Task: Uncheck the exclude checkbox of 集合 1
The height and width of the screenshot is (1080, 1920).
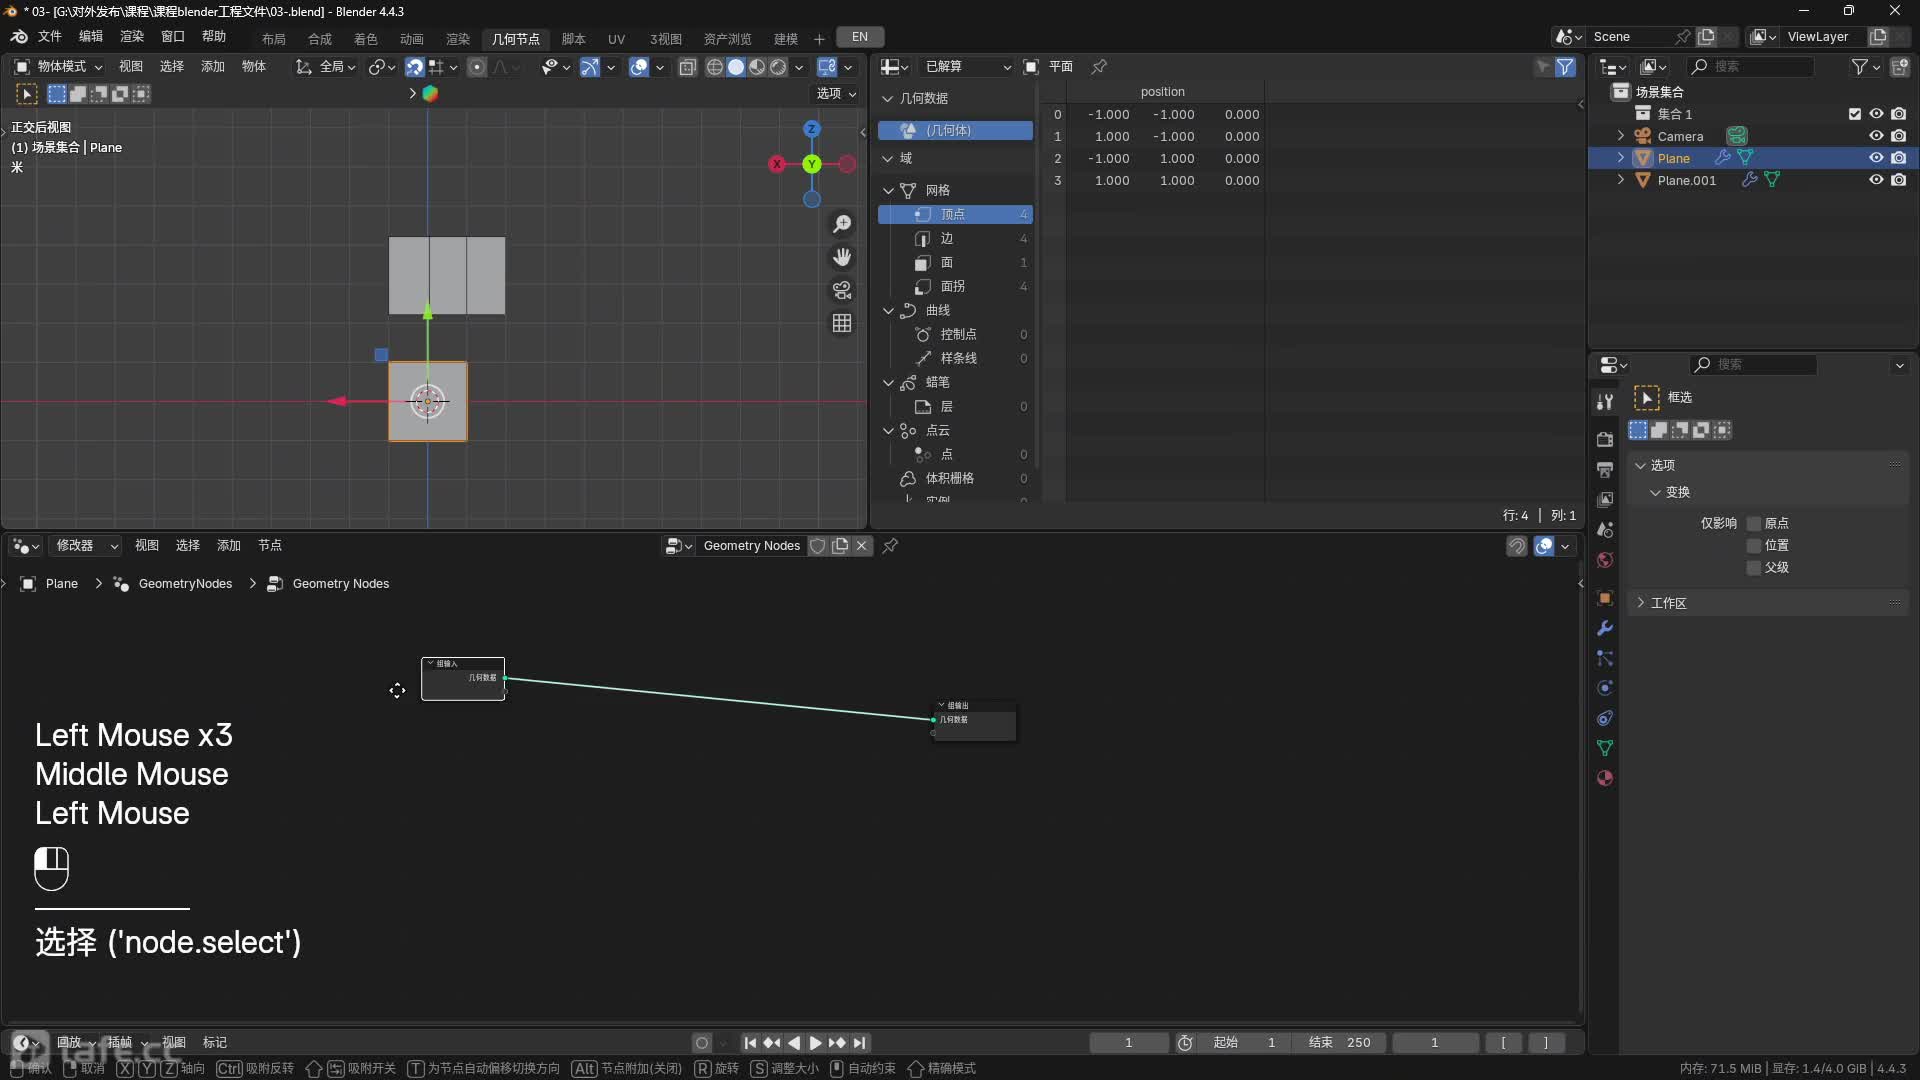Action: pyautogui.click(x=1855, y=114)
